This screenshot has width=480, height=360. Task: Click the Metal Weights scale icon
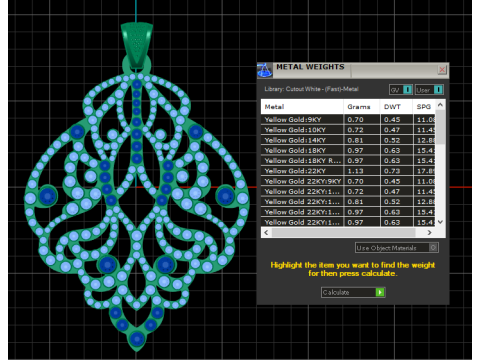coord(265,70)
